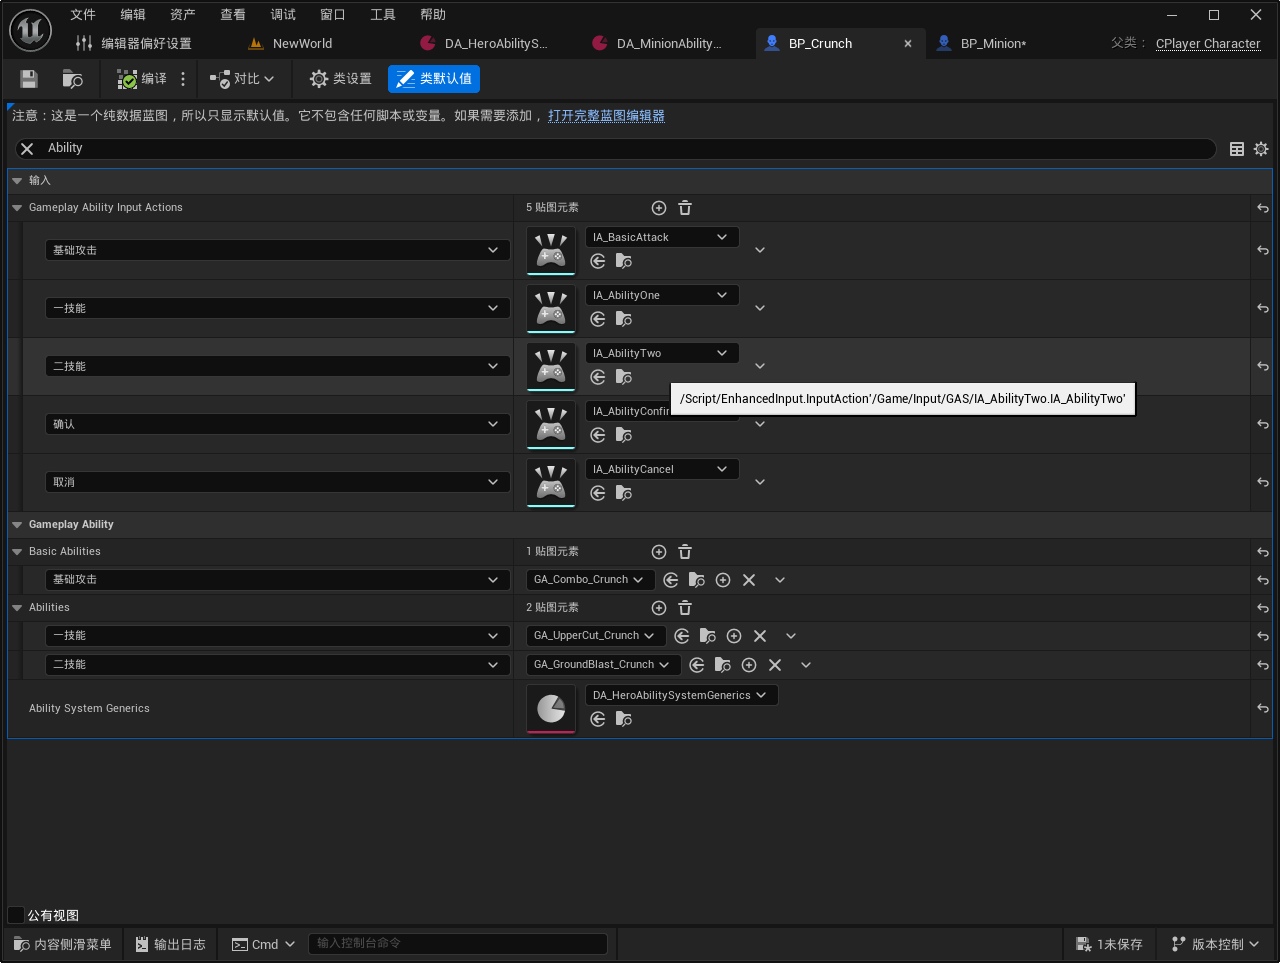Empty the Abilities array trash icon

tap(685, 608)
